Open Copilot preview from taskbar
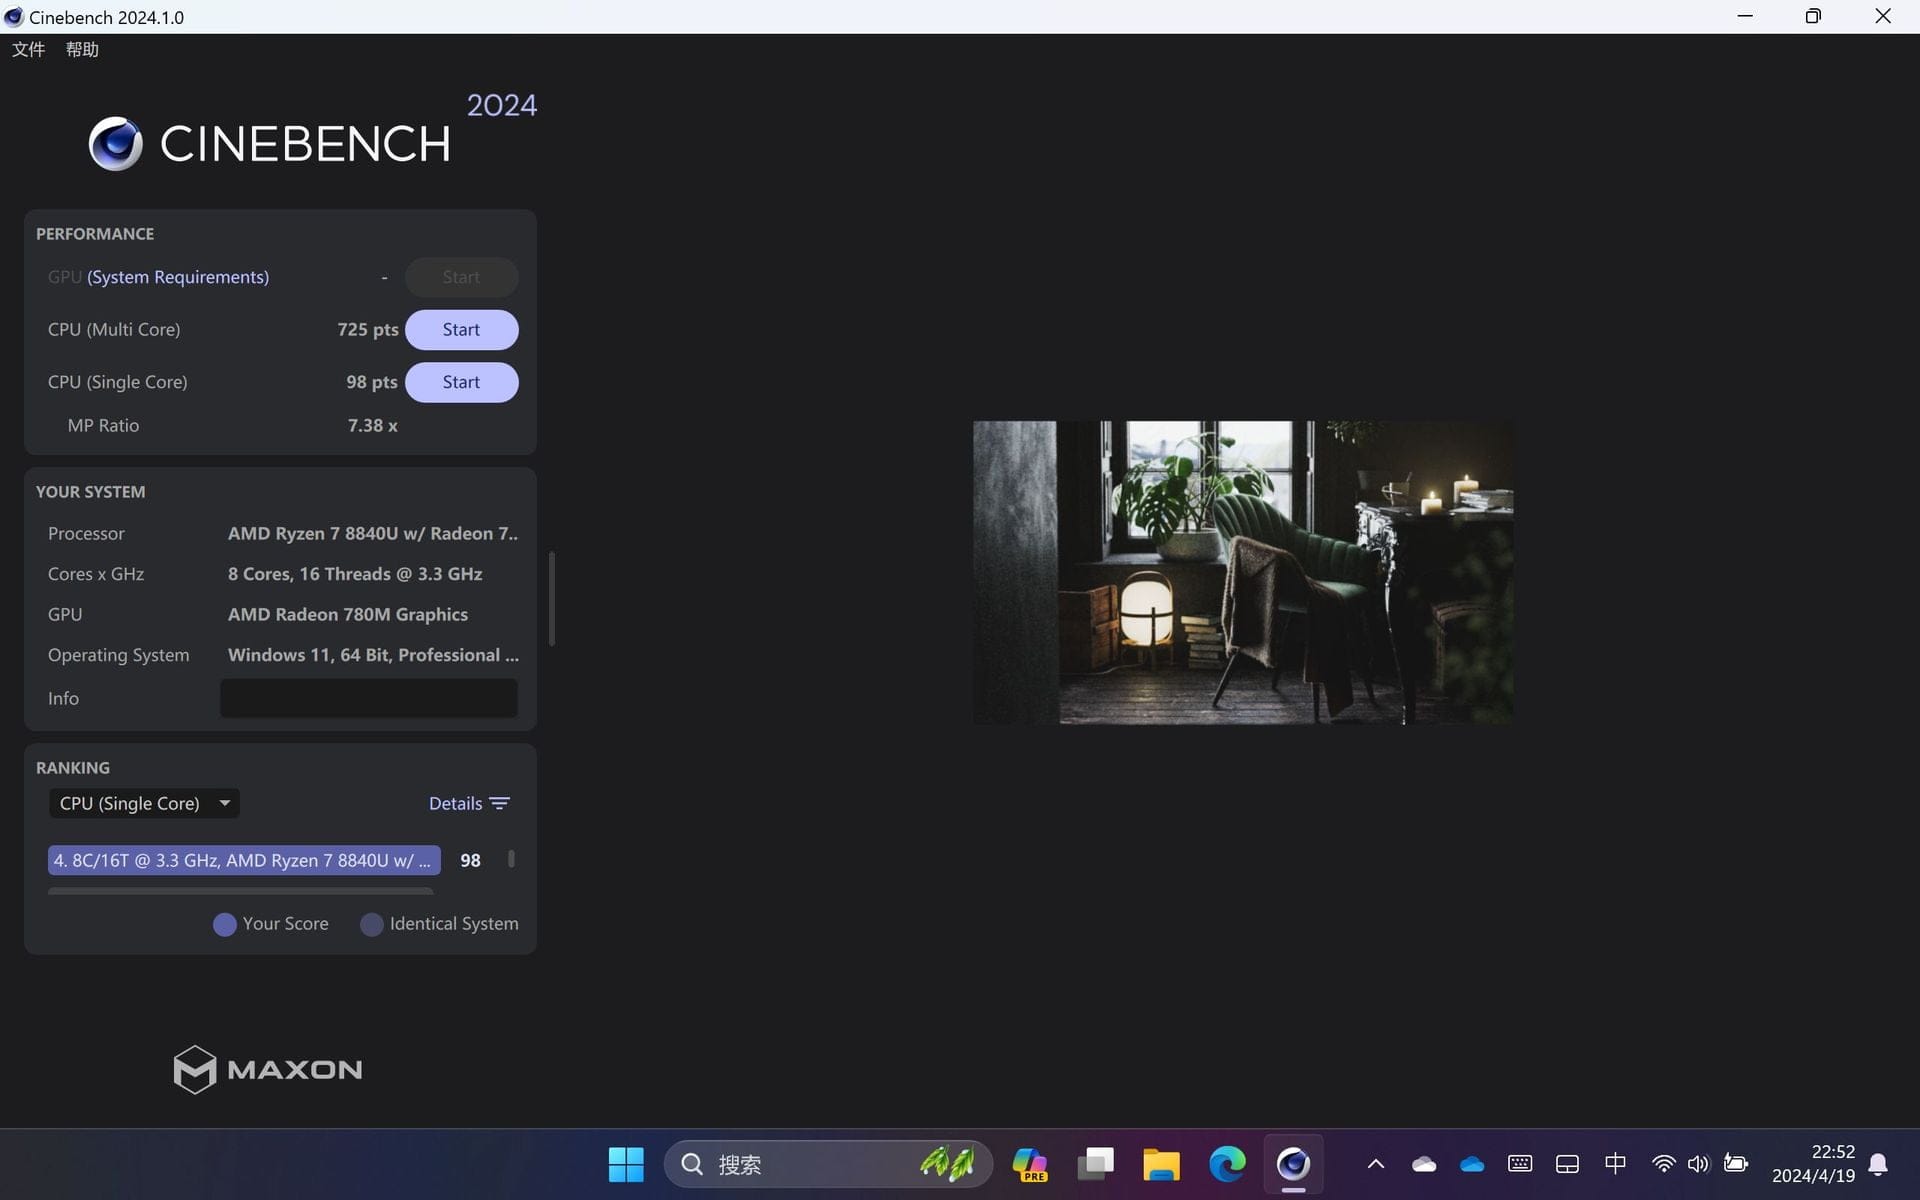 tap(1030, 1164)
